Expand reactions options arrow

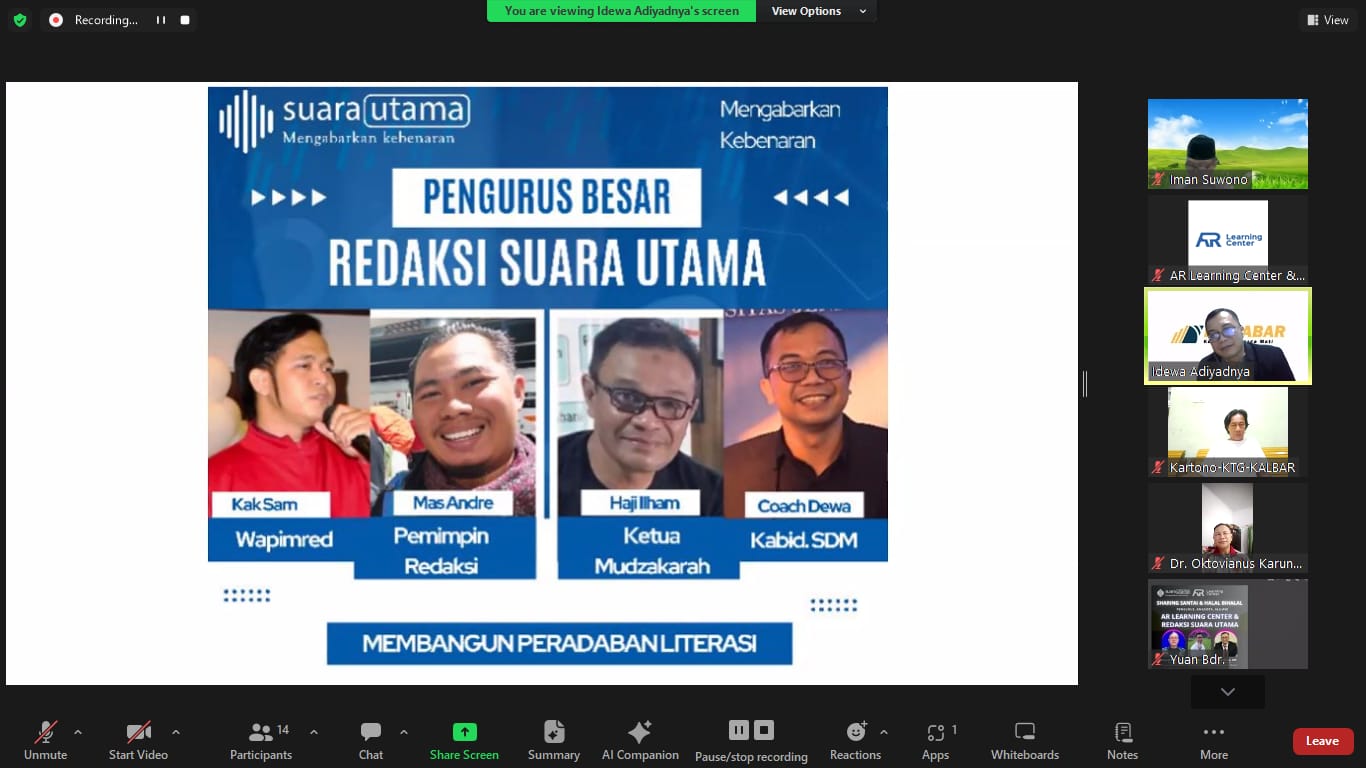pos(884,732)
